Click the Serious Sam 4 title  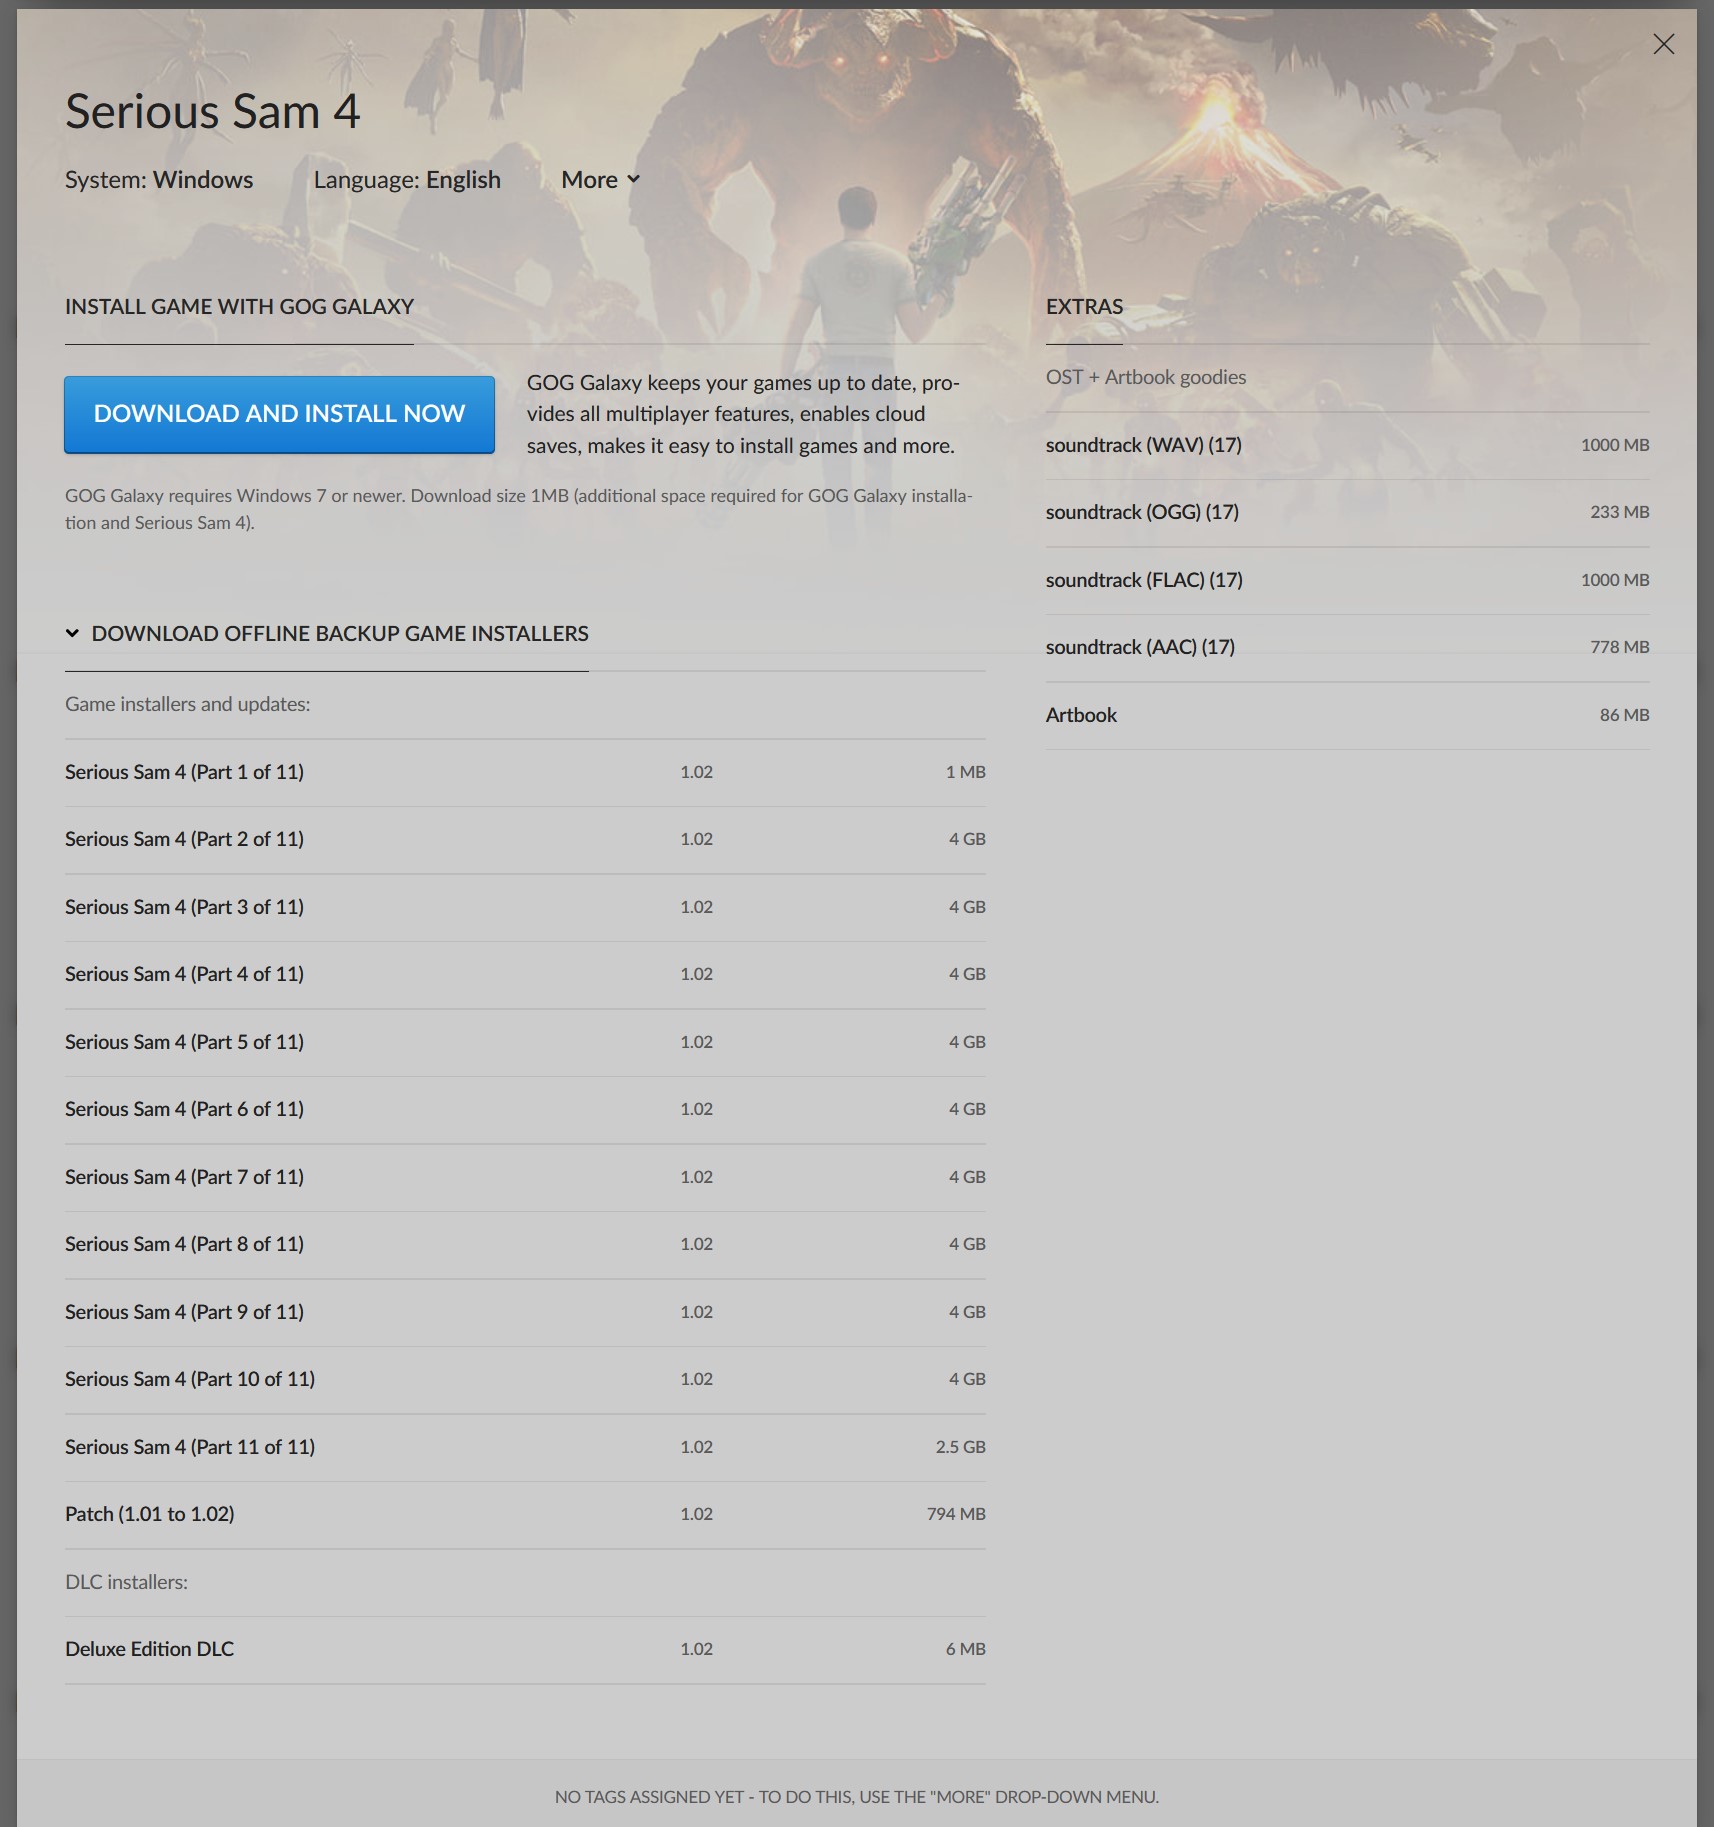[x=212, y=111]
